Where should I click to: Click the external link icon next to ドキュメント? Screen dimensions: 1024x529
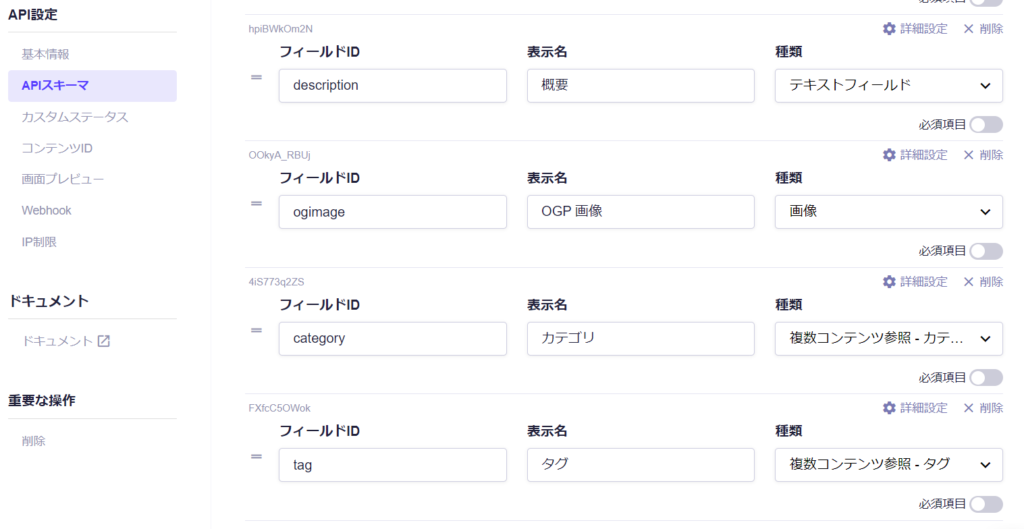(104, 341)
